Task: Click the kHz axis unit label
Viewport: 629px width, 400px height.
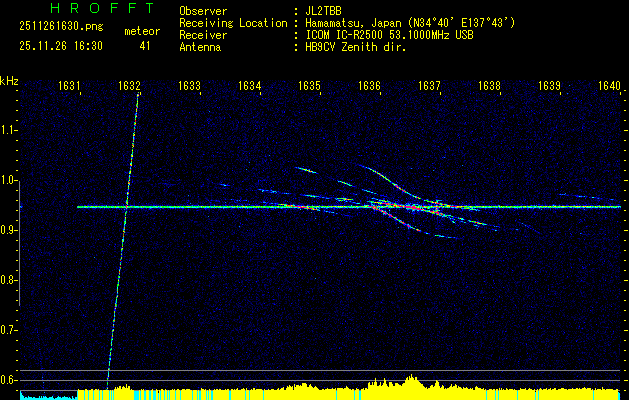Action: [x=9, y=80]
